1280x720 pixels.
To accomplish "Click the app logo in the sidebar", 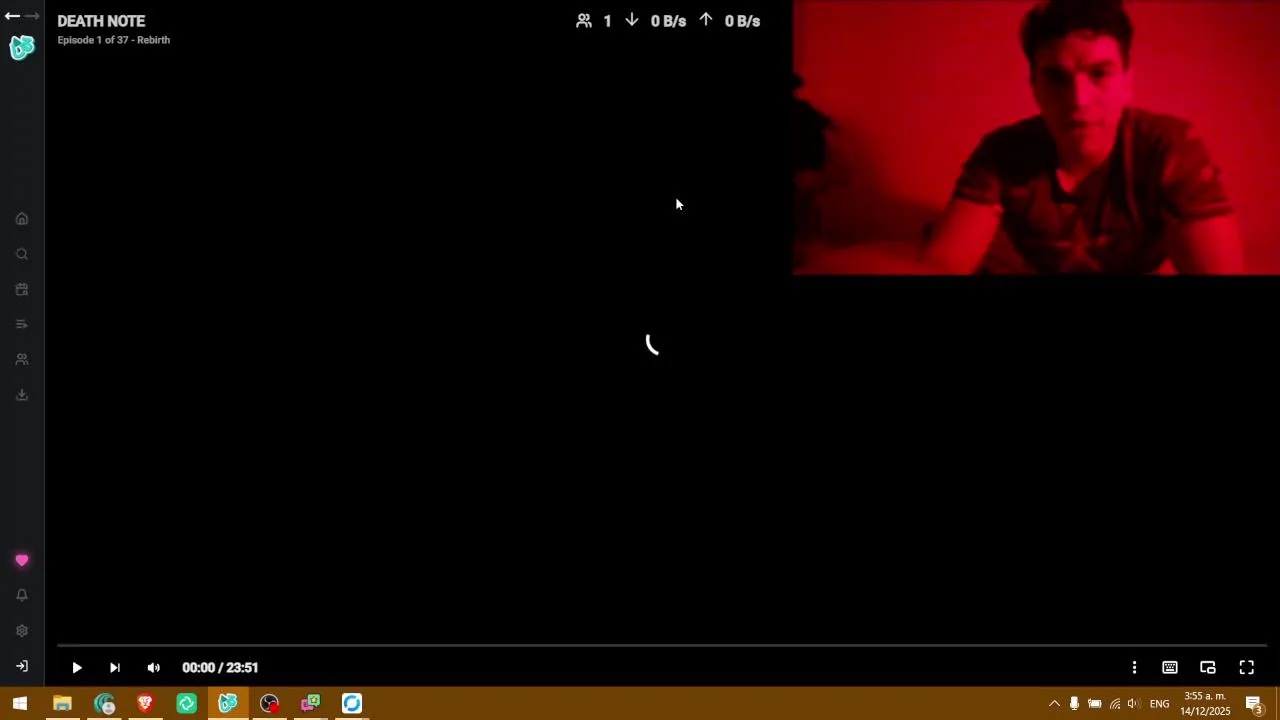I will click(x=22, y=47).
